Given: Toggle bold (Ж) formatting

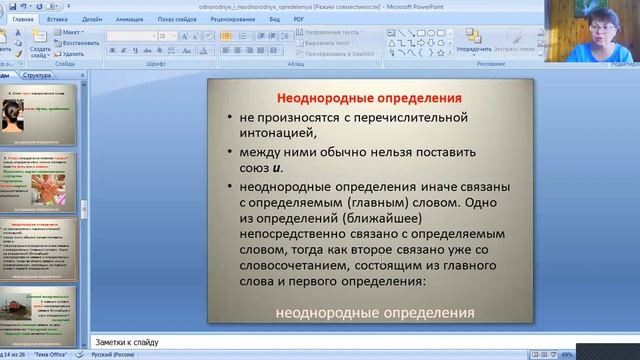Looking at the screenshot, I should (112, 51).
